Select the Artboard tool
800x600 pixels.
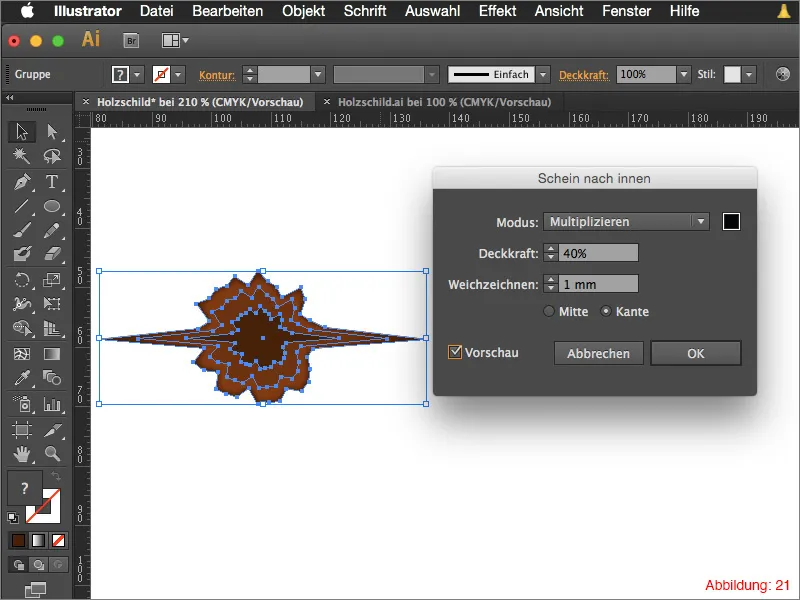[x=22, y=430]
